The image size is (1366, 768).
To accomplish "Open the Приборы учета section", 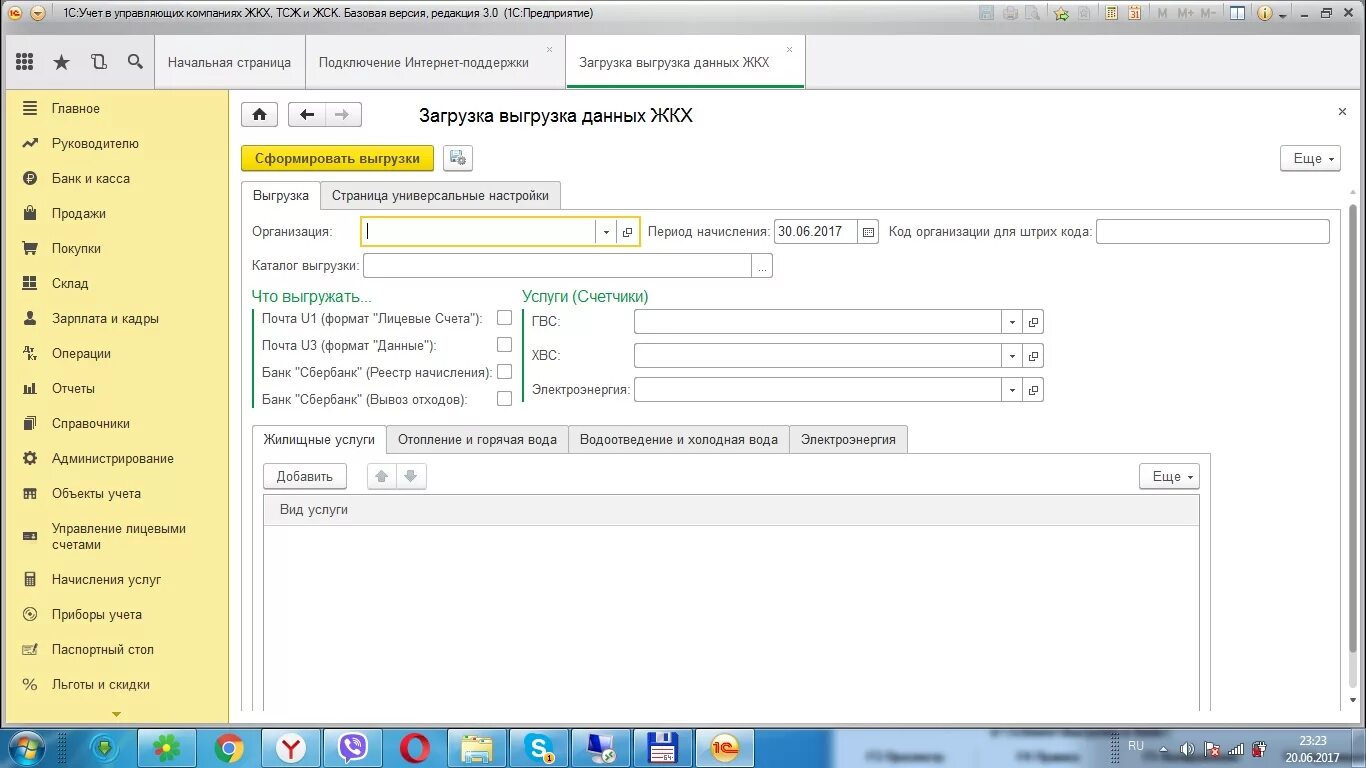I will tap(115, 614).
